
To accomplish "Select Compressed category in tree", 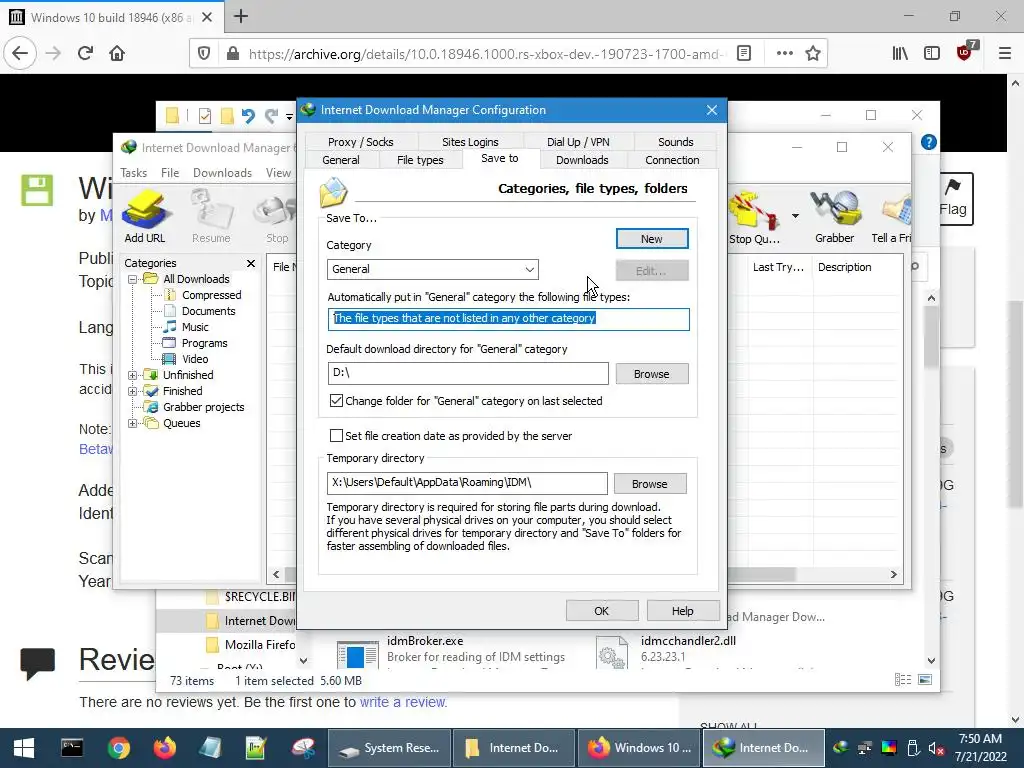I will click(211, 295).
